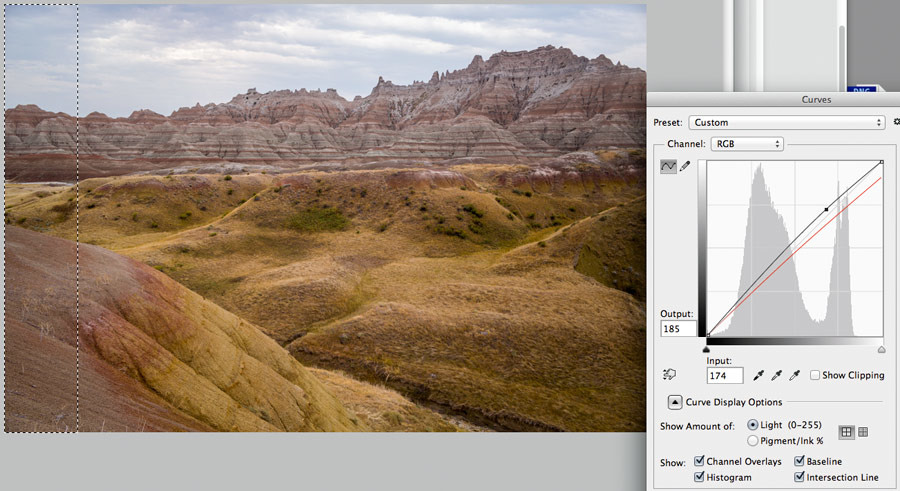Image resolution: width=900 pixels, height=491 pixels.
Task: Select the curve point editing tool
Action: [668, 166]
